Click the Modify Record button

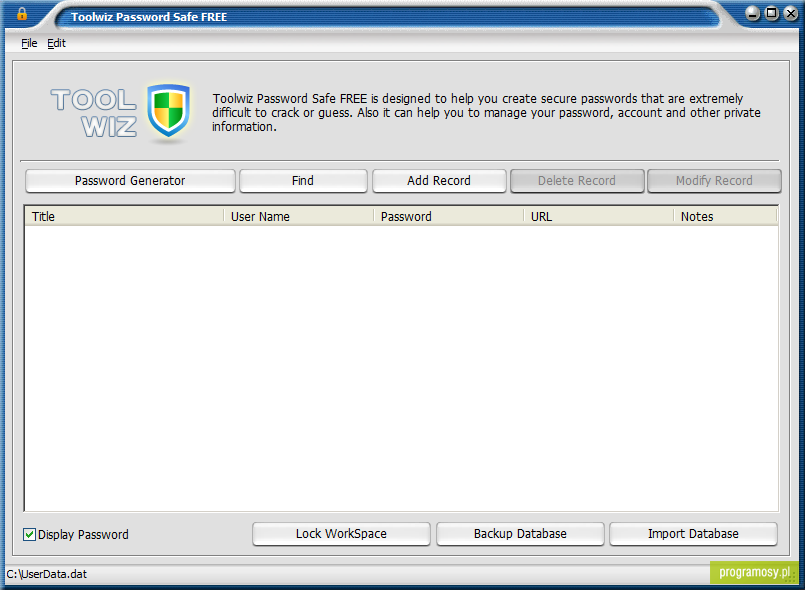(714, 181)
